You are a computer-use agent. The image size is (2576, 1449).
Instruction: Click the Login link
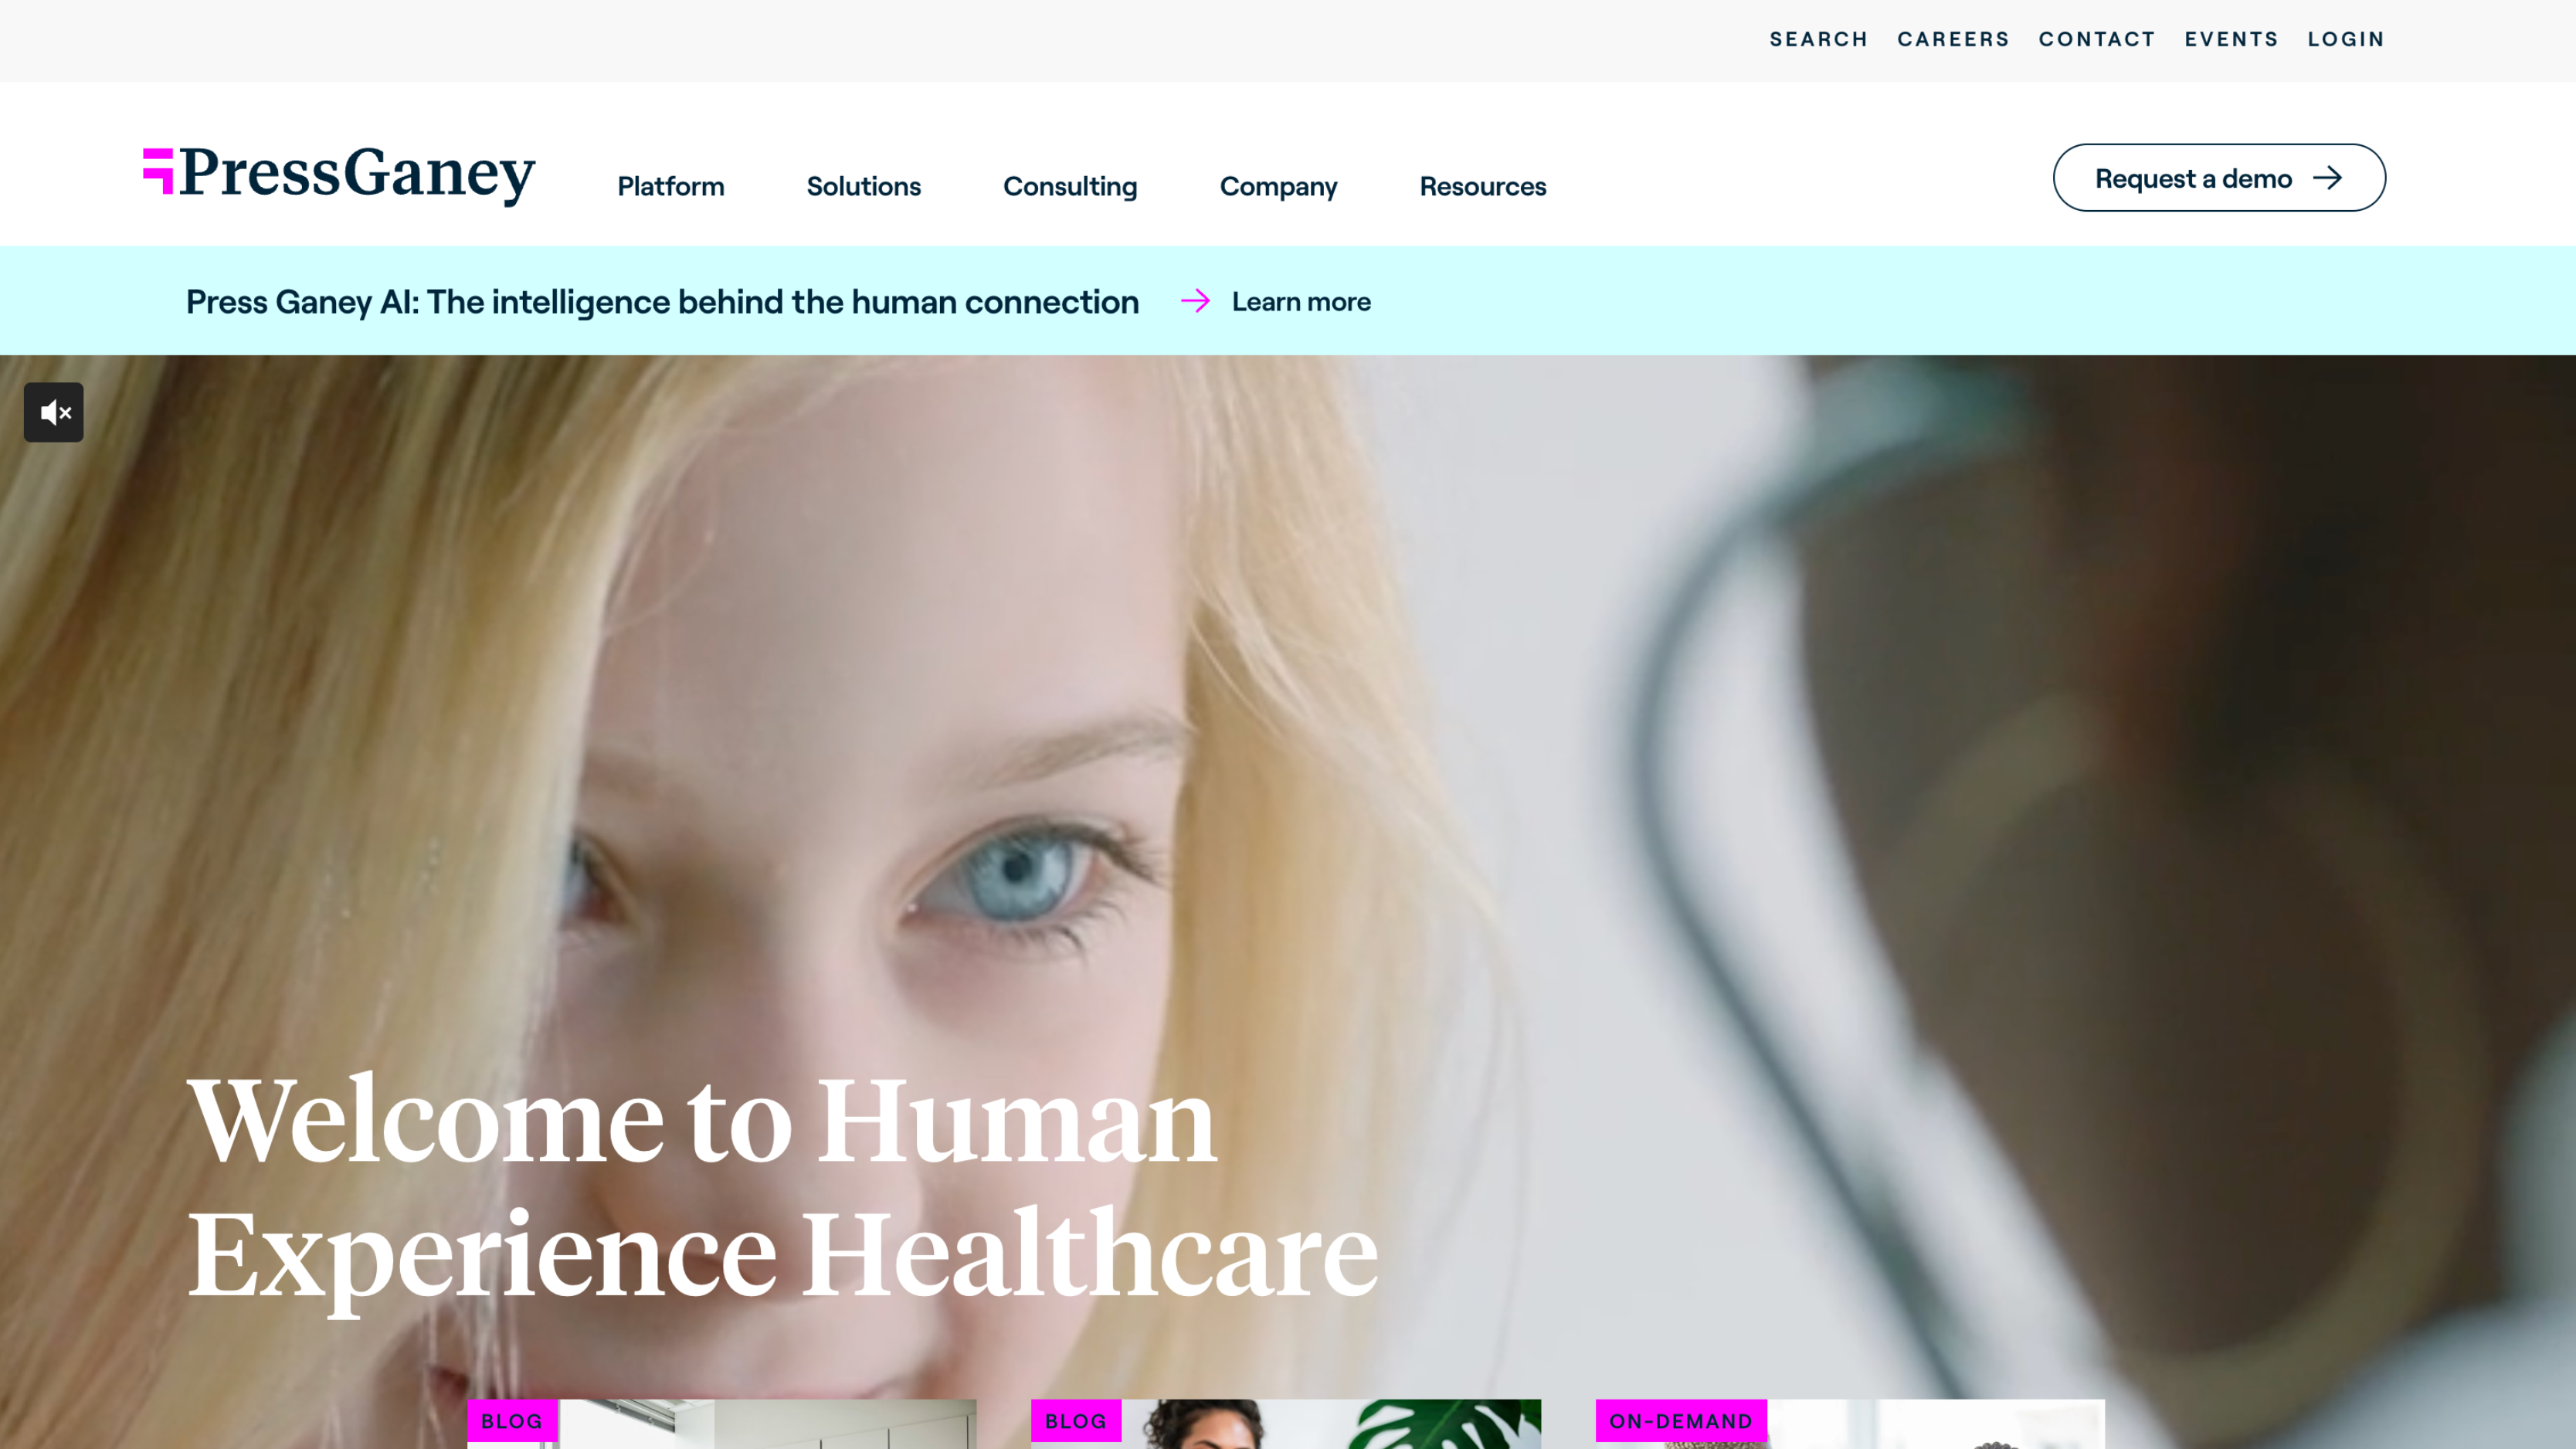(2346, 39)
